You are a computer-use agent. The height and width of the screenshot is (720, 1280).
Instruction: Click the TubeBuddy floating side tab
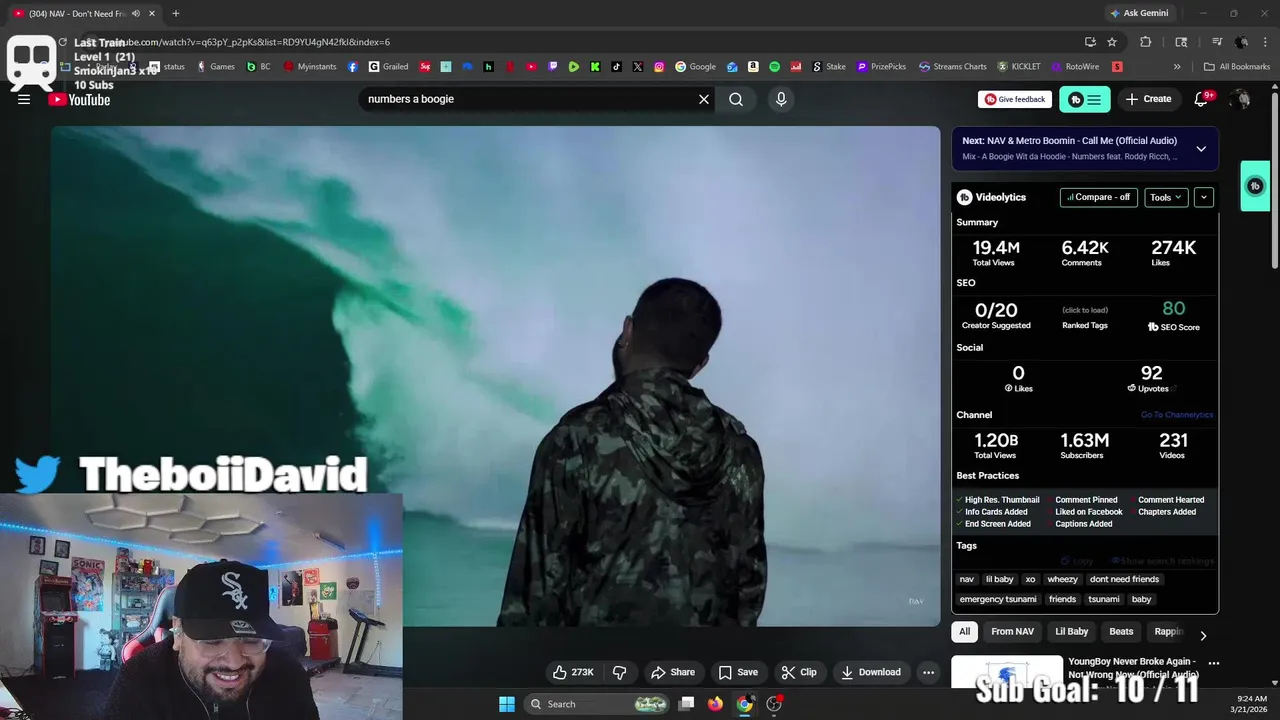[x=1255, y=186]
